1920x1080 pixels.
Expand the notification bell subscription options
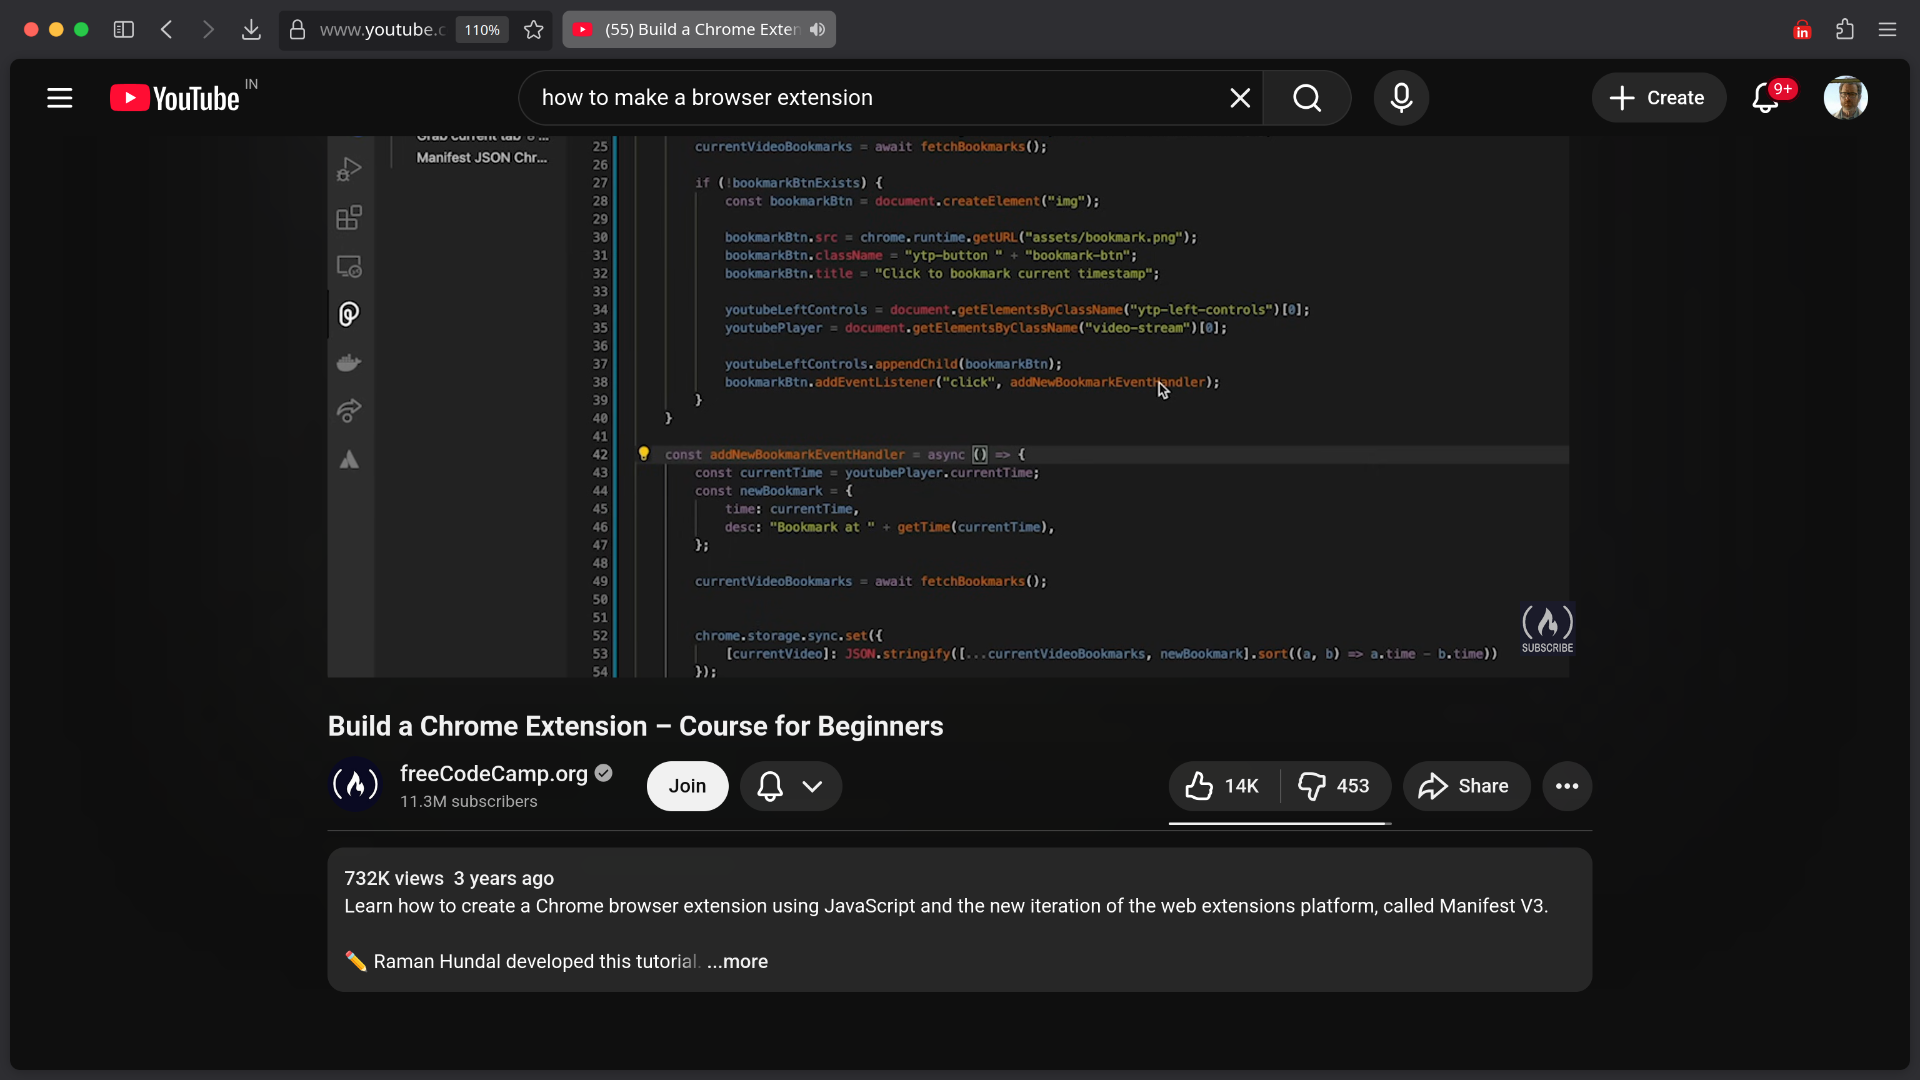pos(813,786)
